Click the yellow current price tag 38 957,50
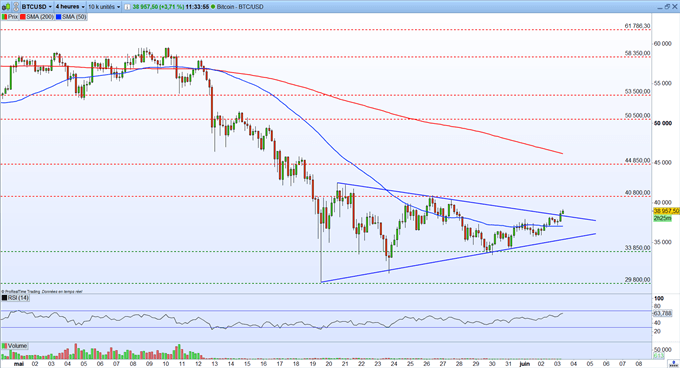 tap(666, 211)
